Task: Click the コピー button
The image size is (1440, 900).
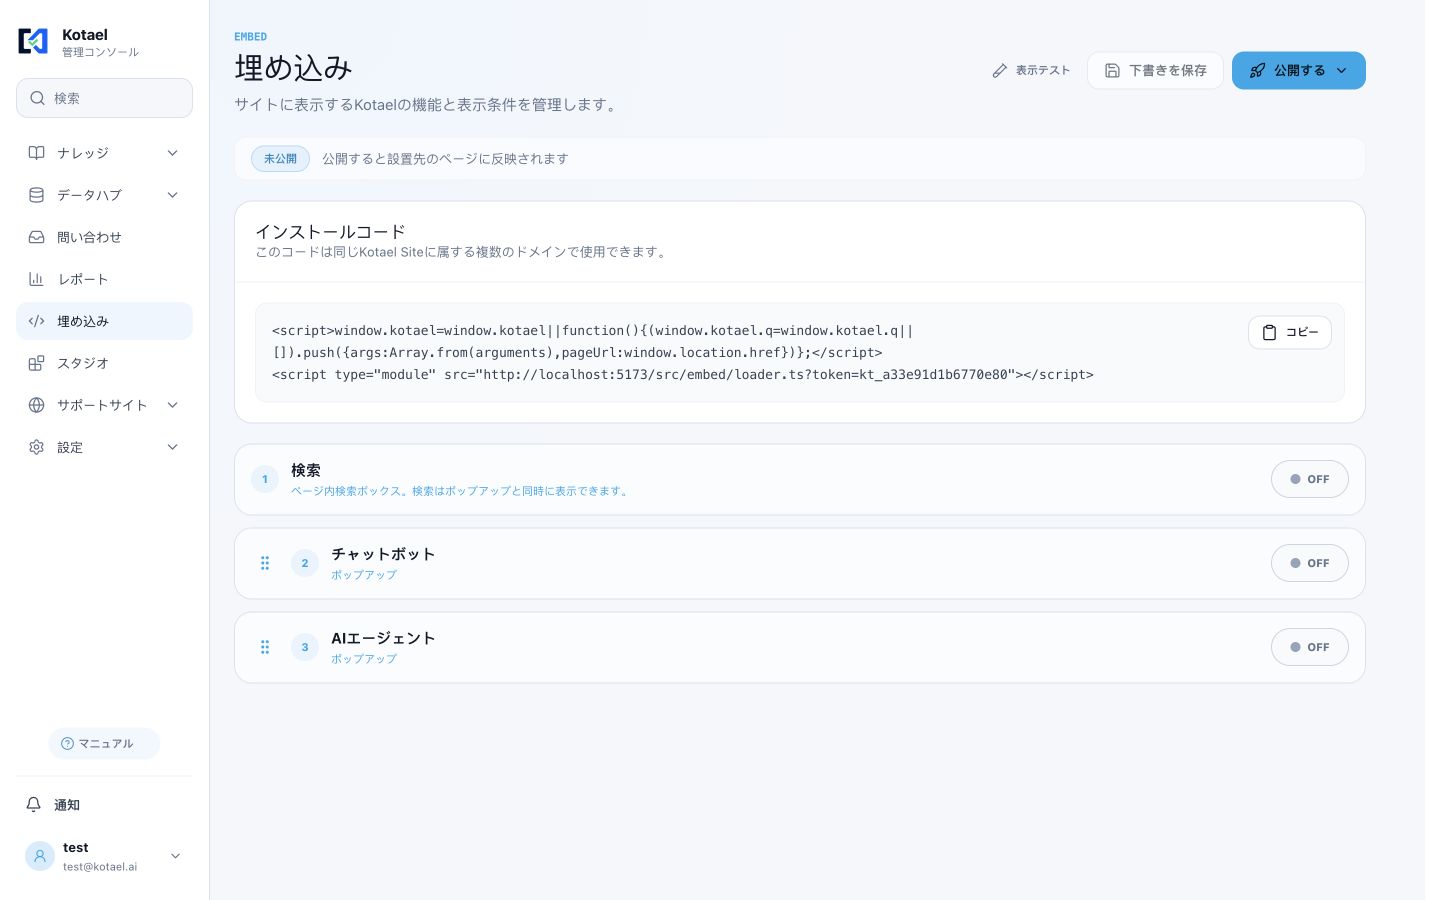Action: point(1289,332)
